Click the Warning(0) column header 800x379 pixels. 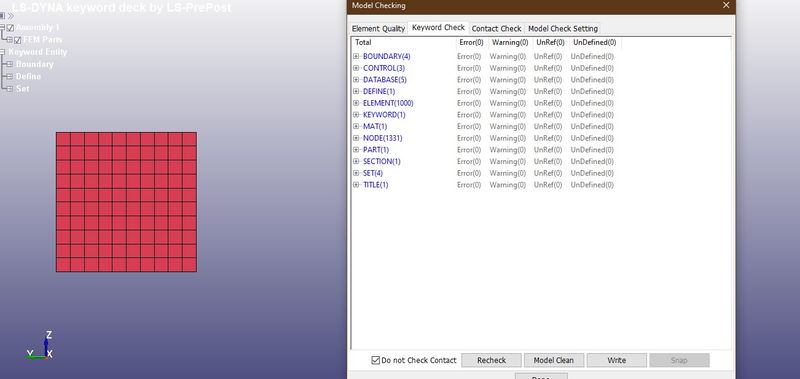pyautogui.click(x=510, y=42)
